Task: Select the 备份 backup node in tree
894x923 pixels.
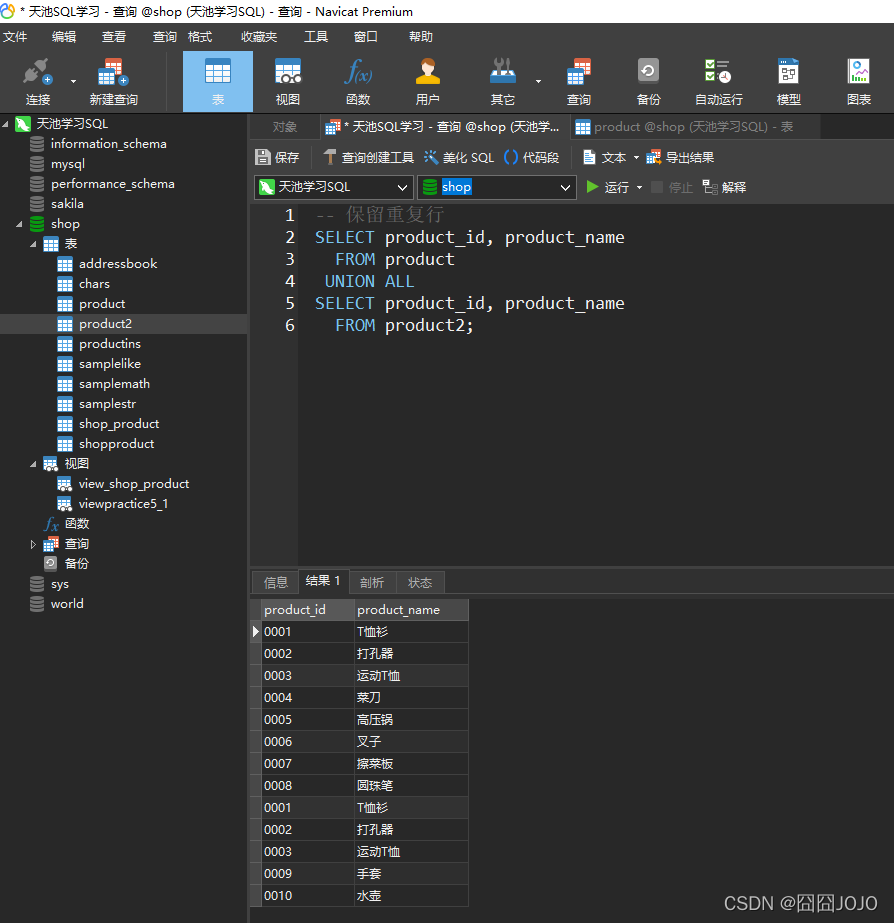Action: 77,564
